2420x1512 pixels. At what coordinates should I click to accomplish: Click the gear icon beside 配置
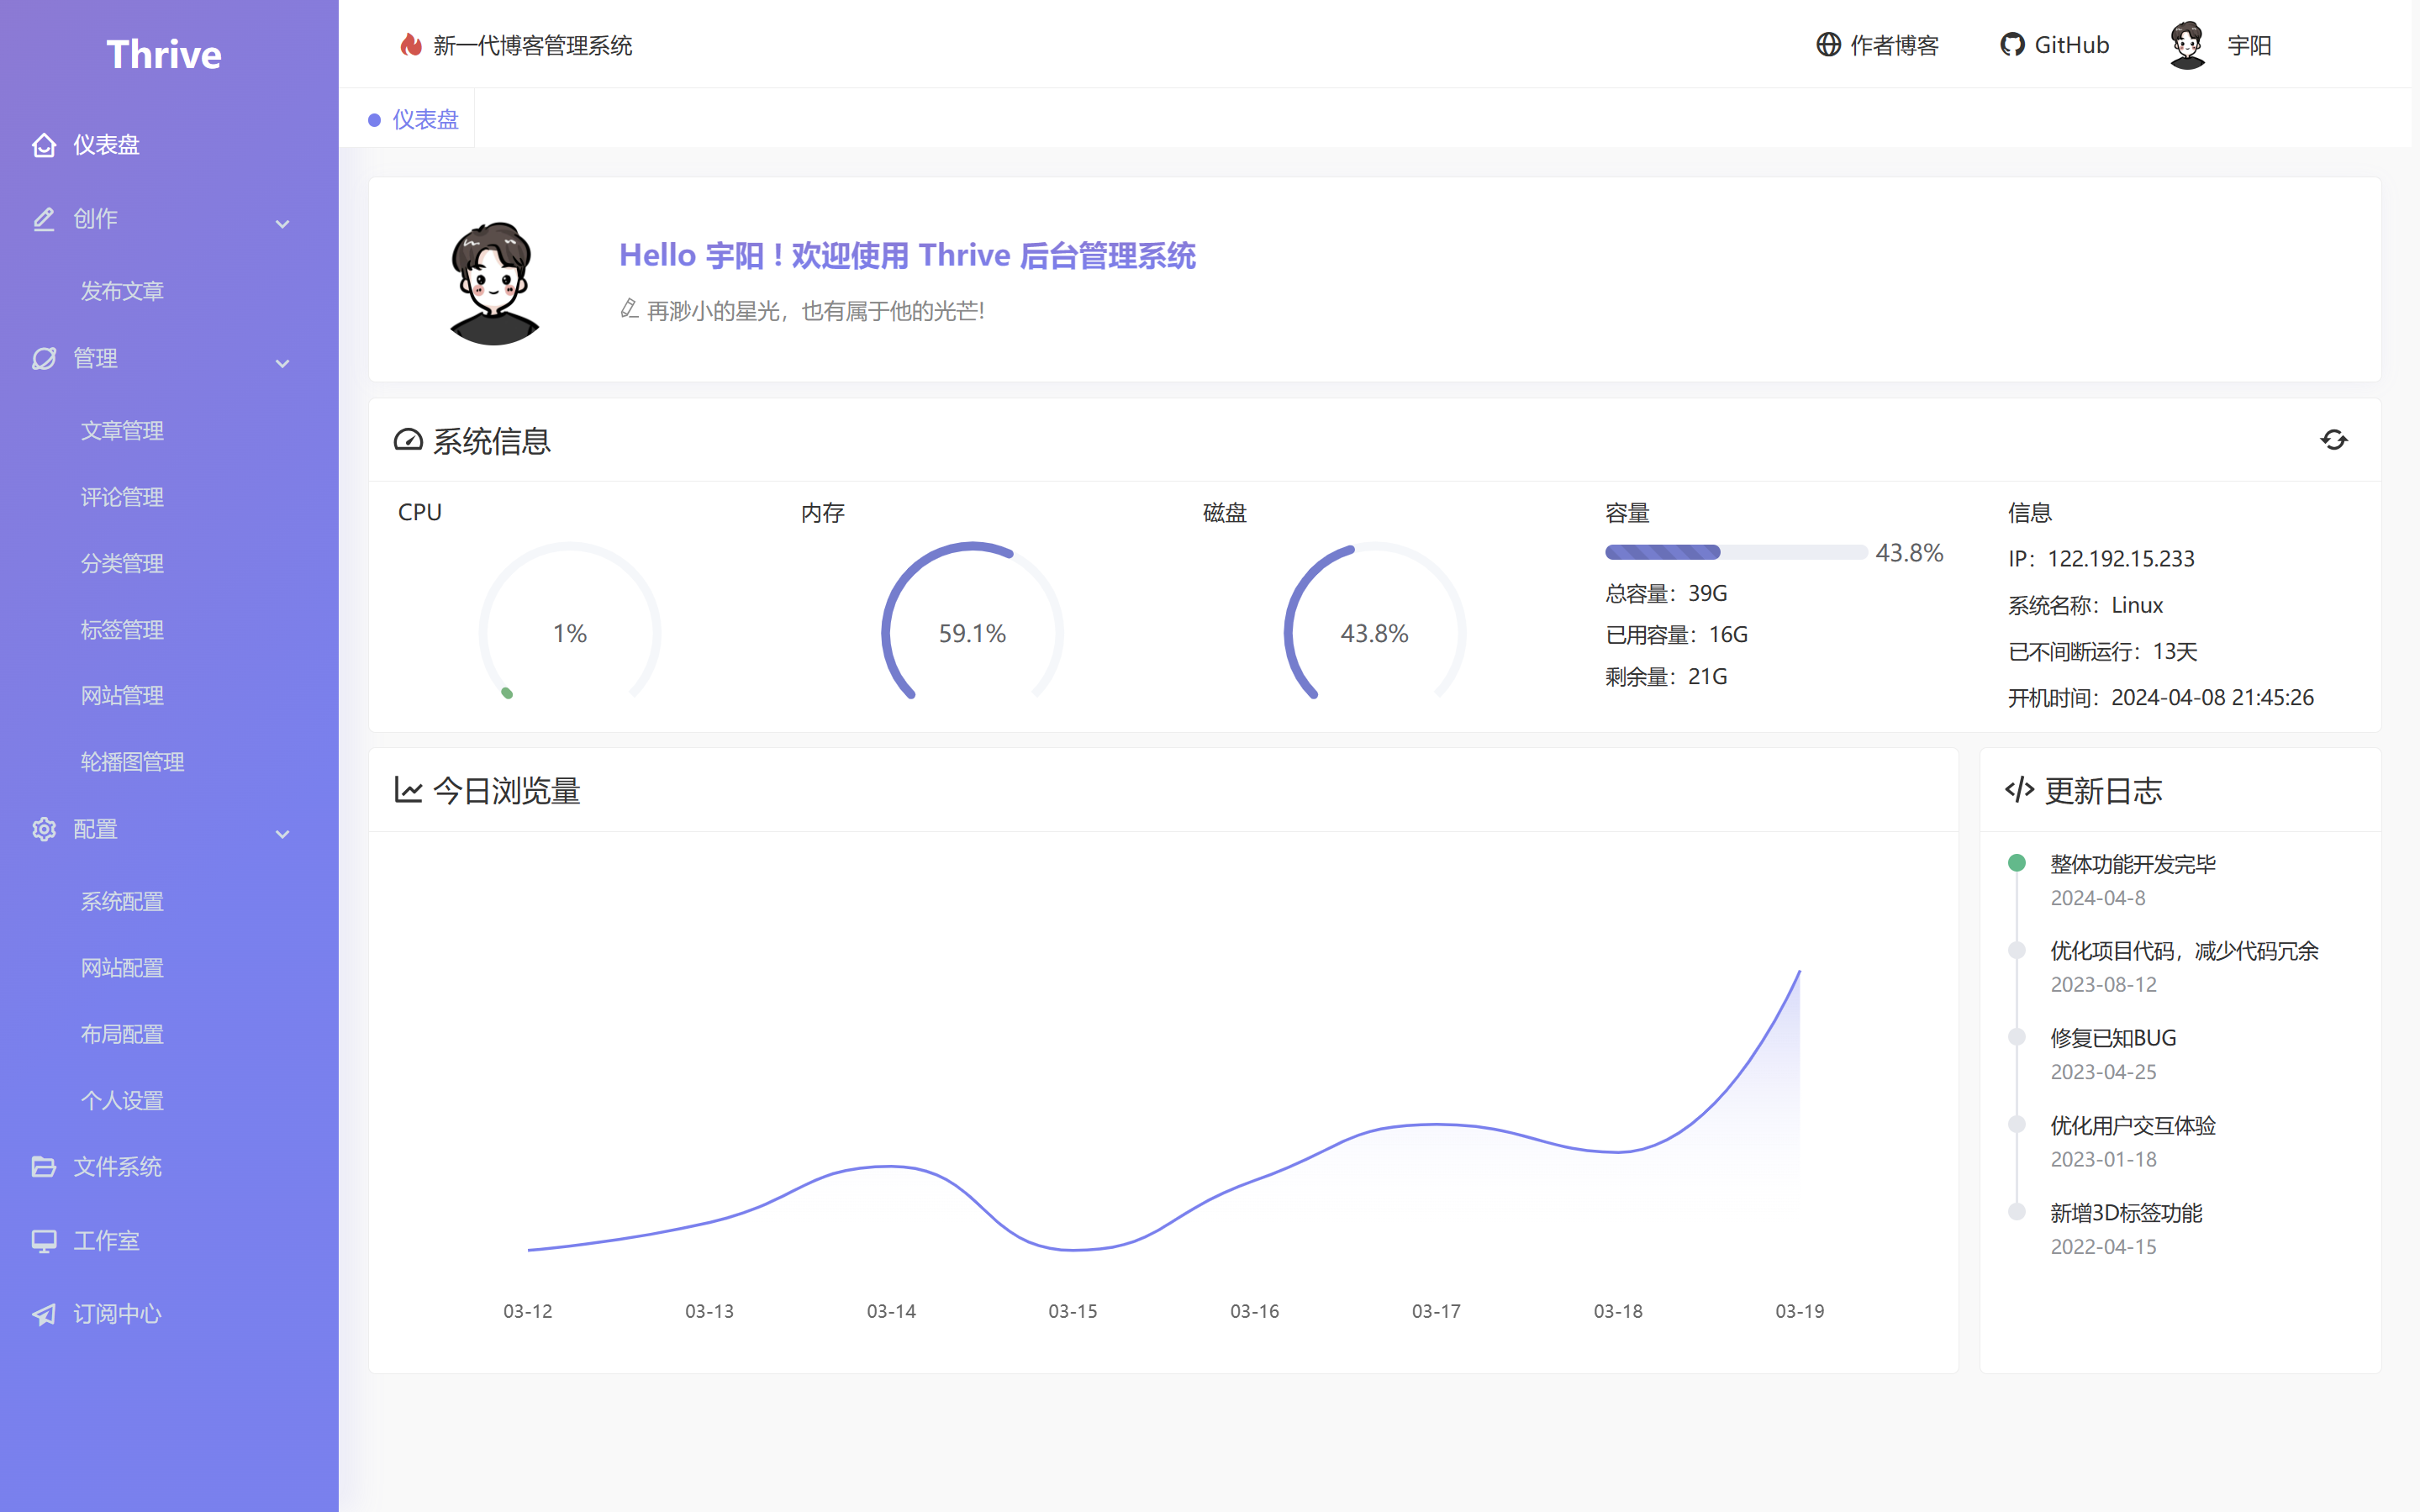pos(44,829)
